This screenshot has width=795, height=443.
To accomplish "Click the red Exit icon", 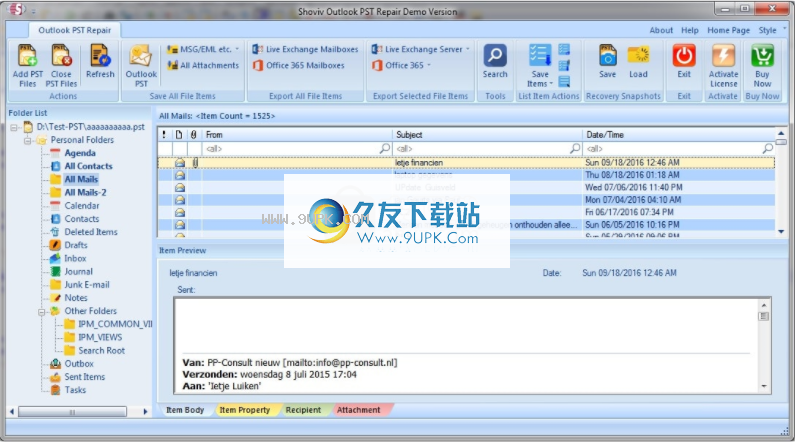I will pos(684,56).
